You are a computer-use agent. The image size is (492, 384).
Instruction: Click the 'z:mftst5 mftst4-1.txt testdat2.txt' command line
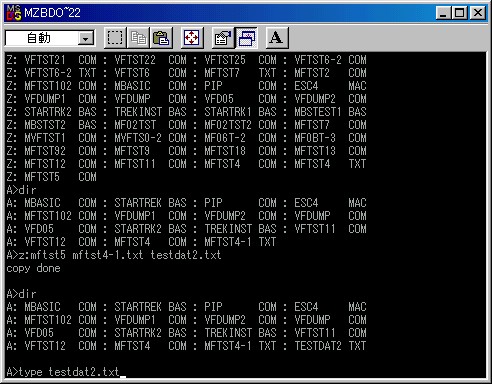114,255
